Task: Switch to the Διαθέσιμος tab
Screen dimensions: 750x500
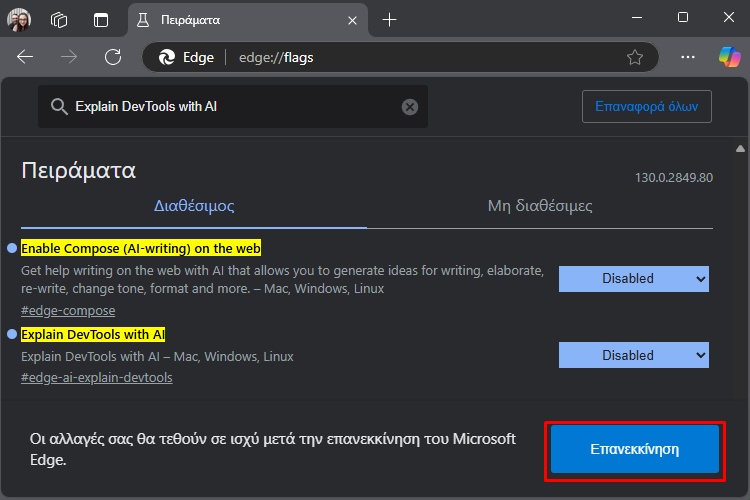Action: (194, 206)
